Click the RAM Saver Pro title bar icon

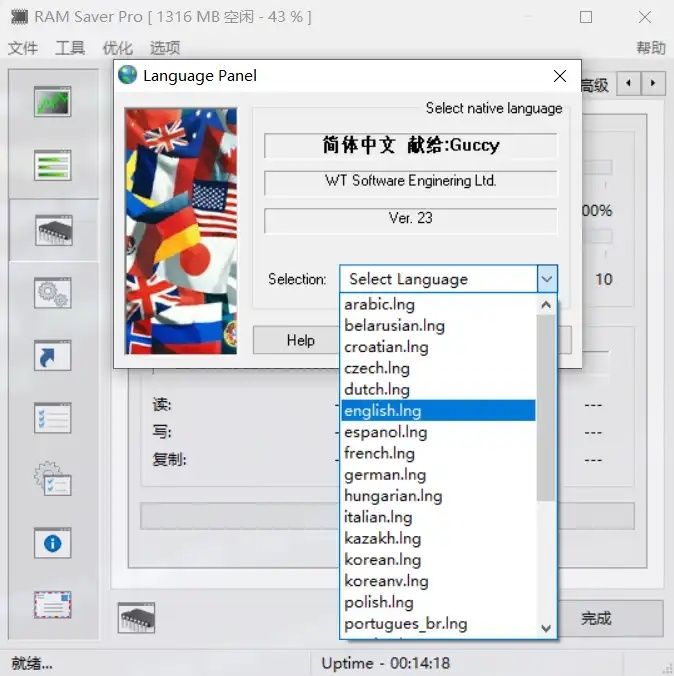tap(19, 17)
